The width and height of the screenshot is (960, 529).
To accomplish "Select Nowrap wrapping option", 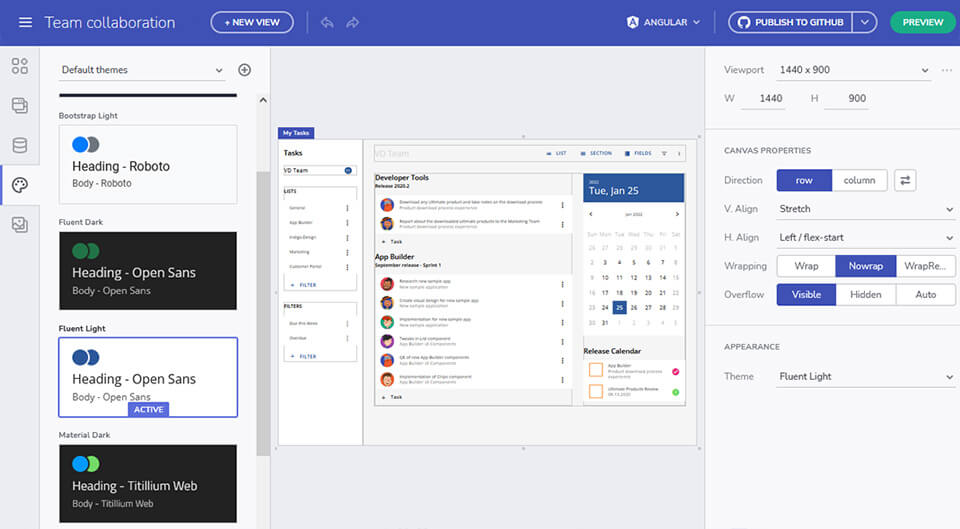I will pos(866,266).
